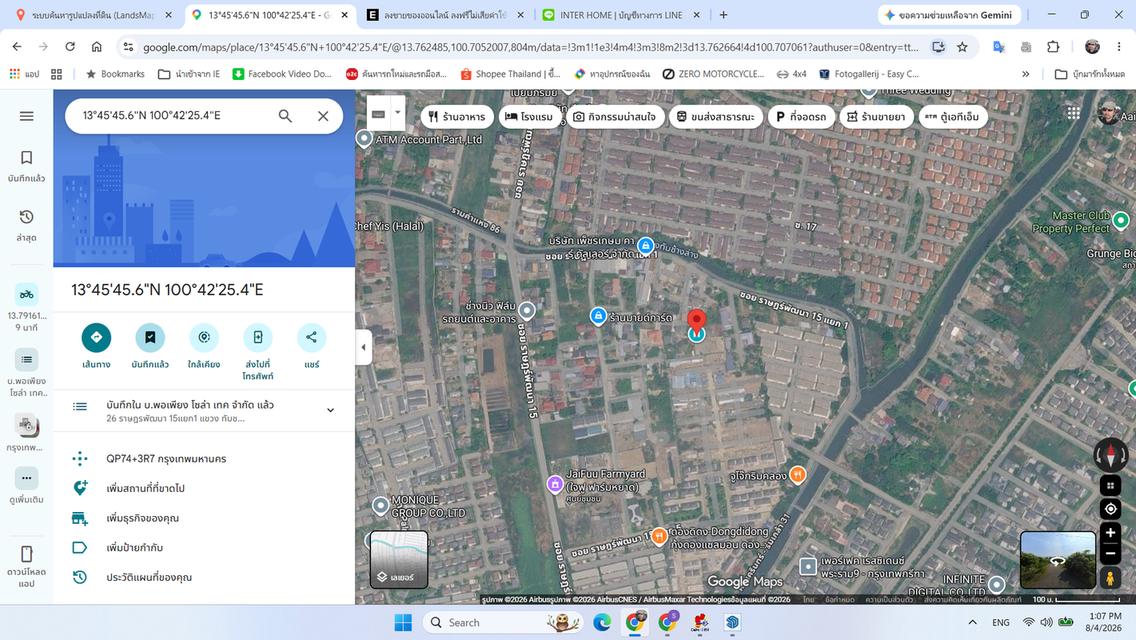The width and height of the screenshot is (1136, 640).
Task: Zoom out with the minus button
Action: (1111, 554)
